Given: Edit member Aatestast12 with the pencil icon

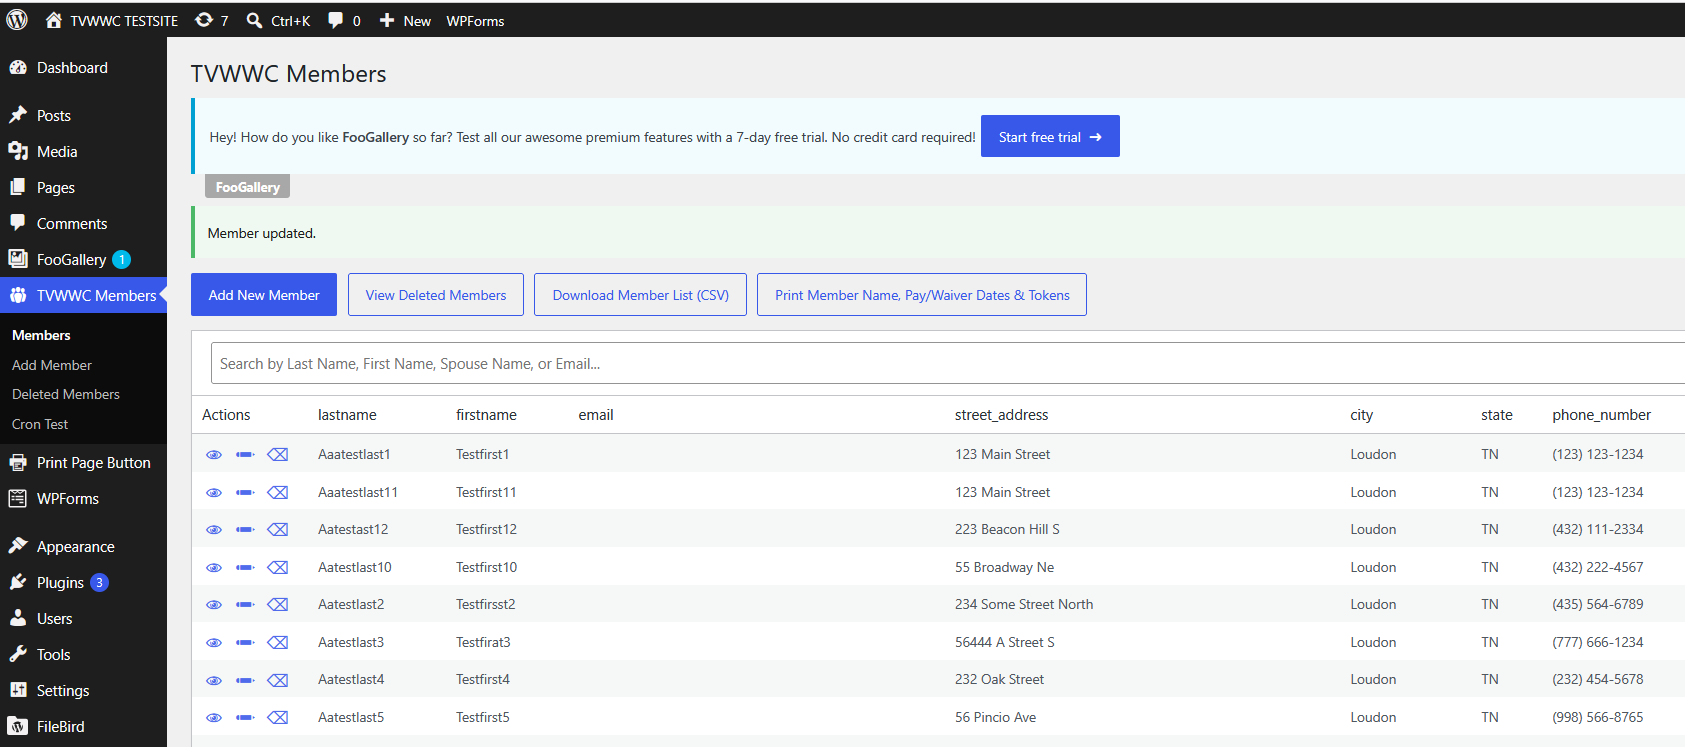Looking at the screenshot, I should tap(245, 529).
